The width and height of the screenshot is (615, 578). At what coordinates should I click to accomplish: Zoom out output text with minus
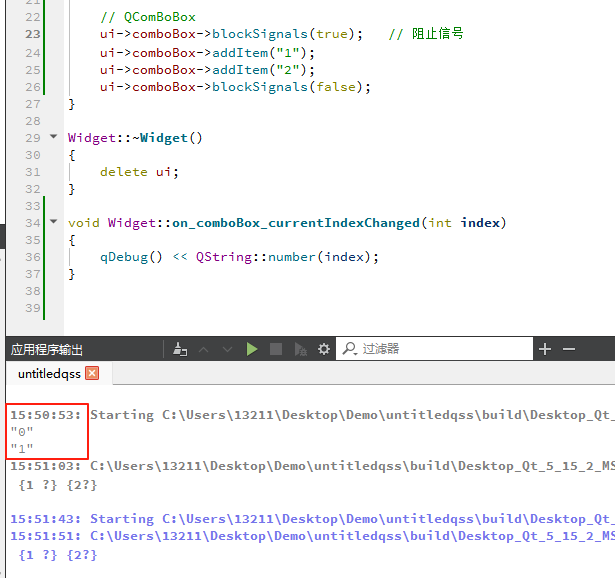[x=569, y=349]
